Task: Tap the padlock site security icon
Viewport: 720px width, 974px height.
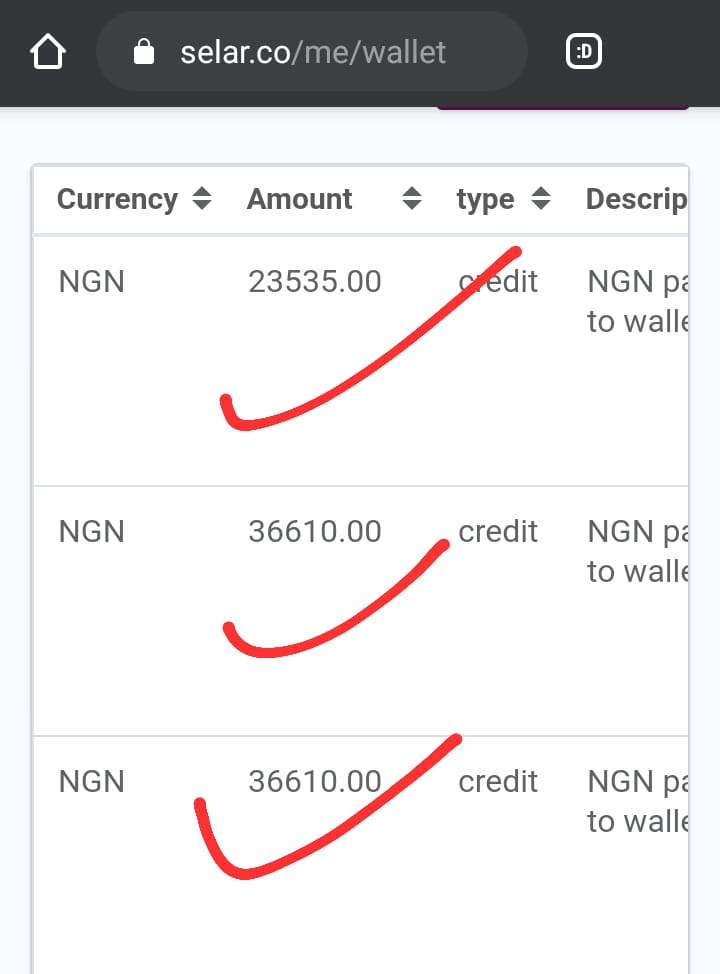Action: 144,52
